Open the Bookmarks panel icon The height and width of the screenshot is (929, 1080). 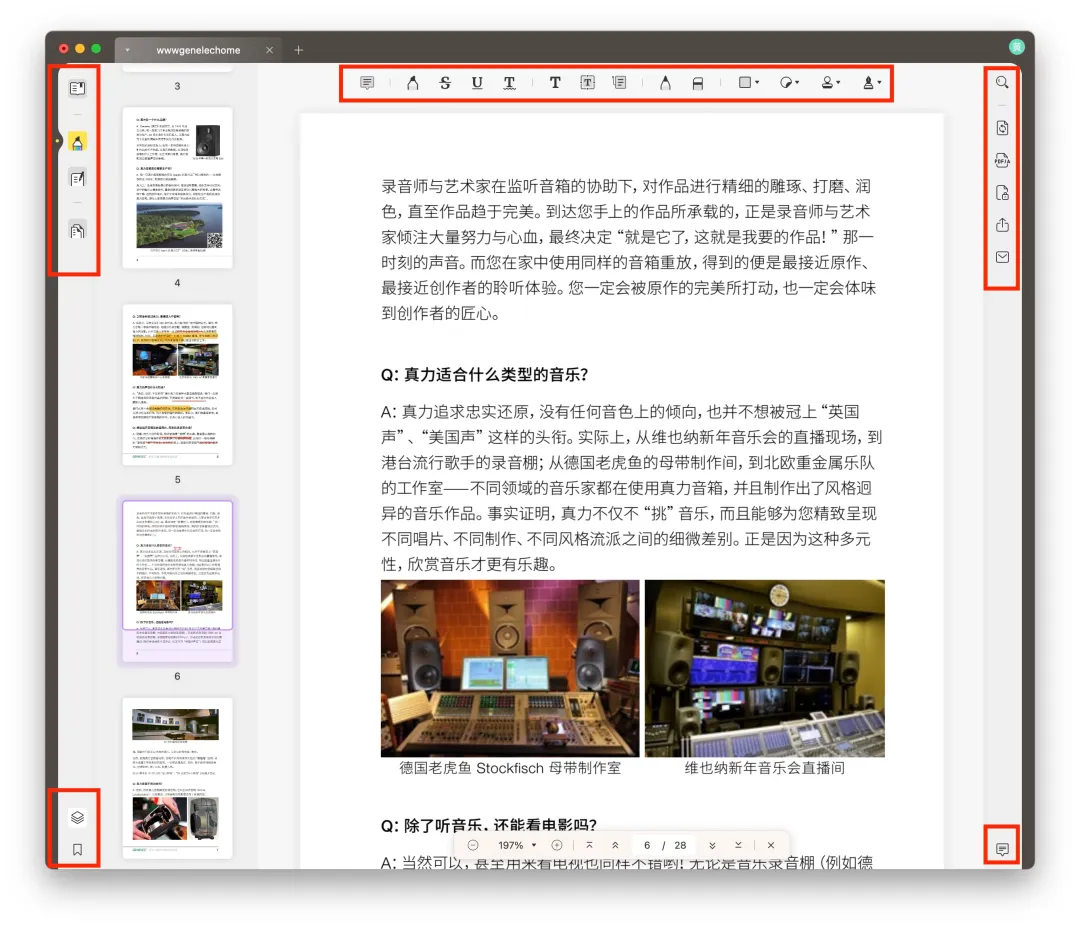(x=77, y=850)
